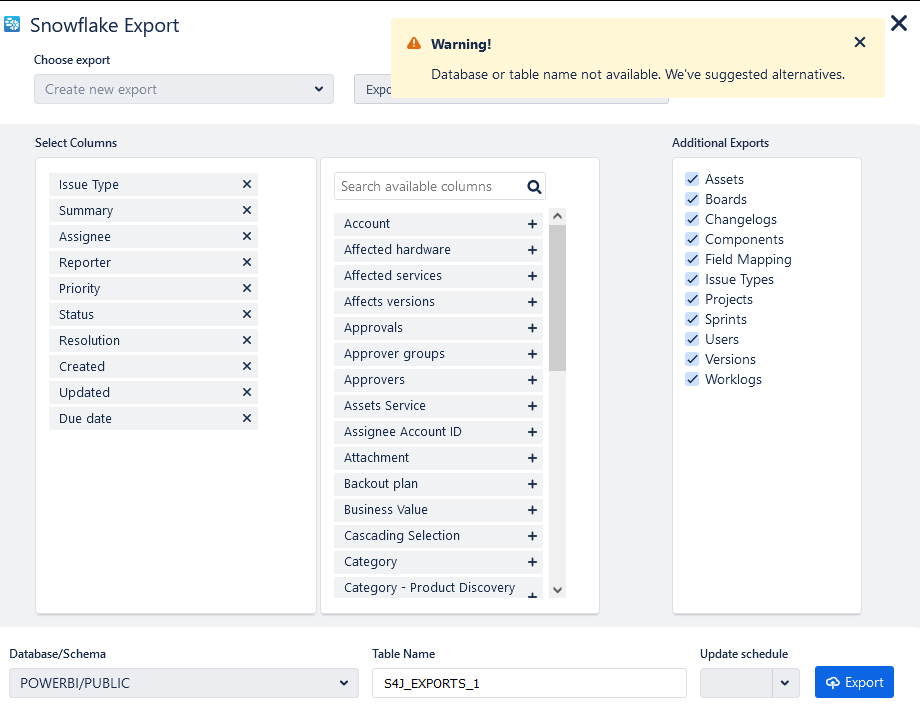Viewport: 920px width, 719px height.
Task: Disable the Changelogs additional export
Action: point(692,219)
